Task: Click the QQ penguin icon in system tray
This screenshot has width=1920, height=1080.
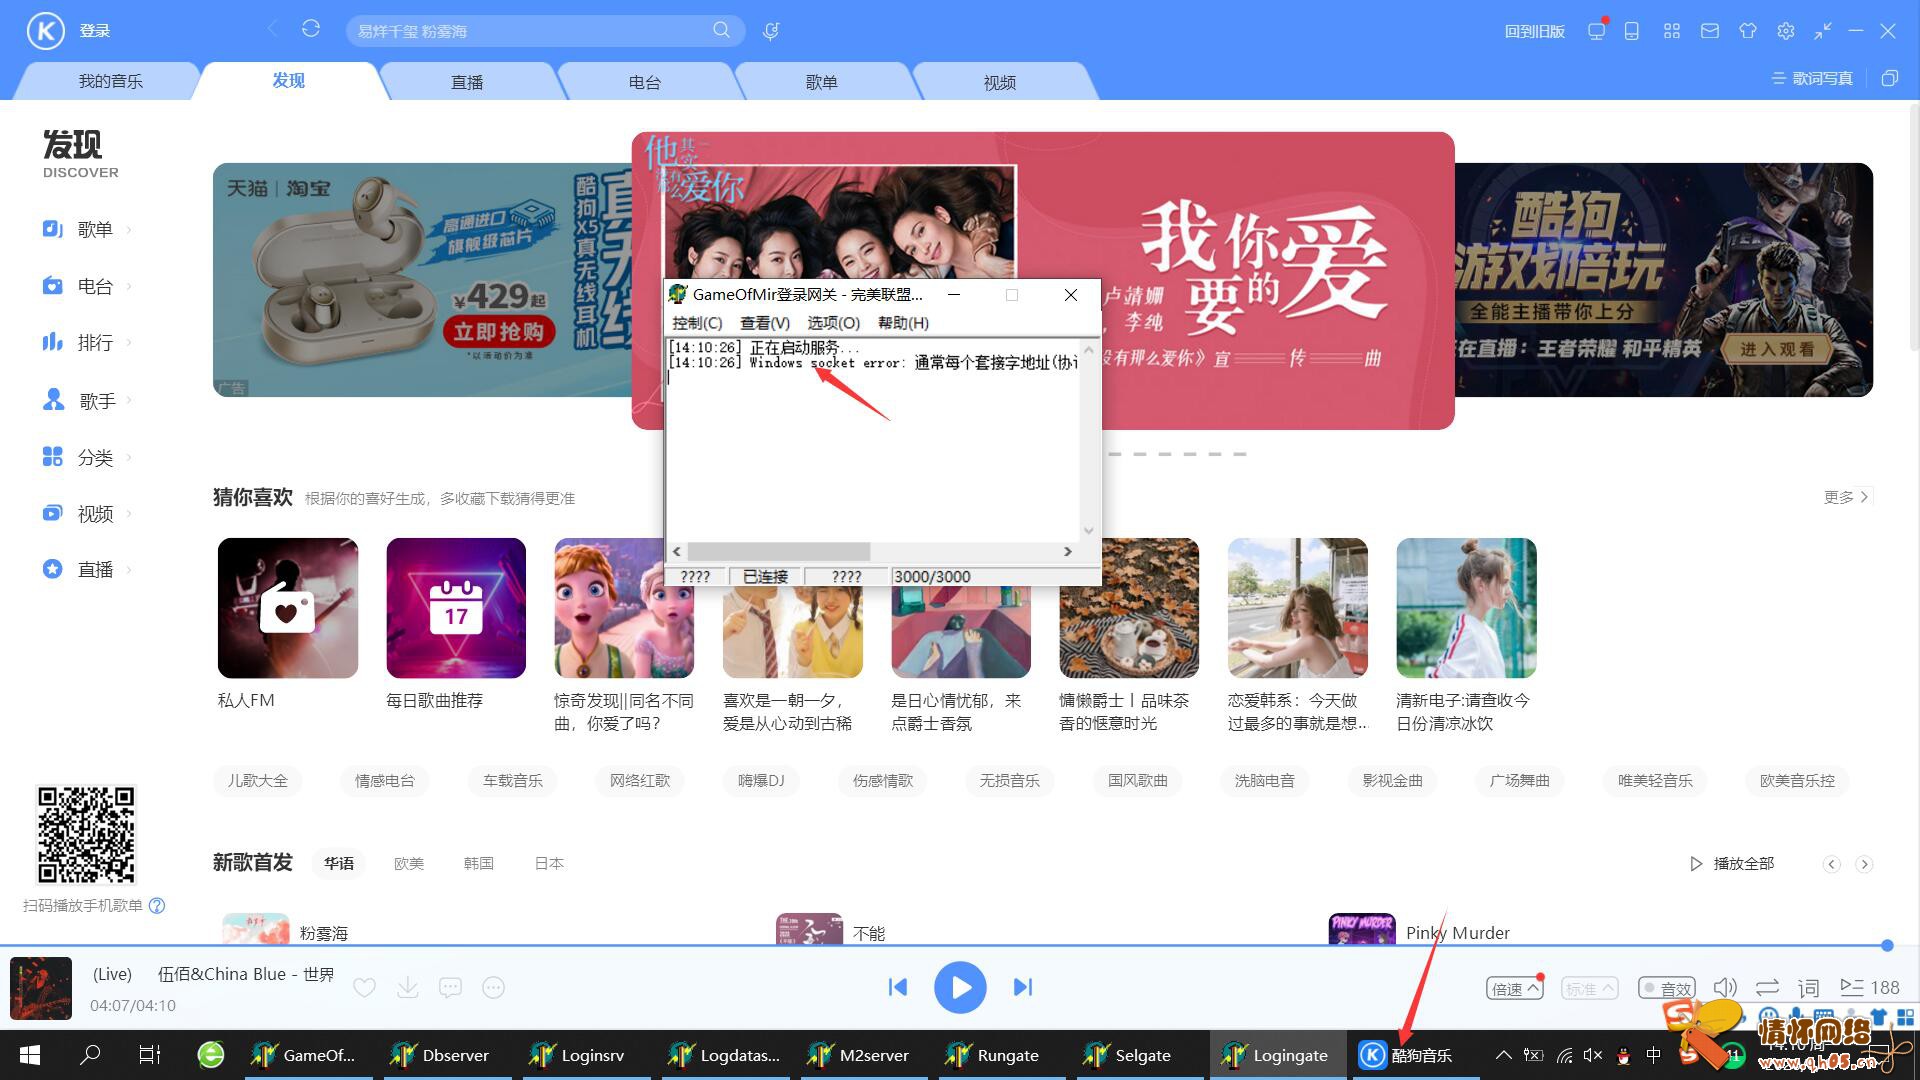Action: click(1623, 1055)
